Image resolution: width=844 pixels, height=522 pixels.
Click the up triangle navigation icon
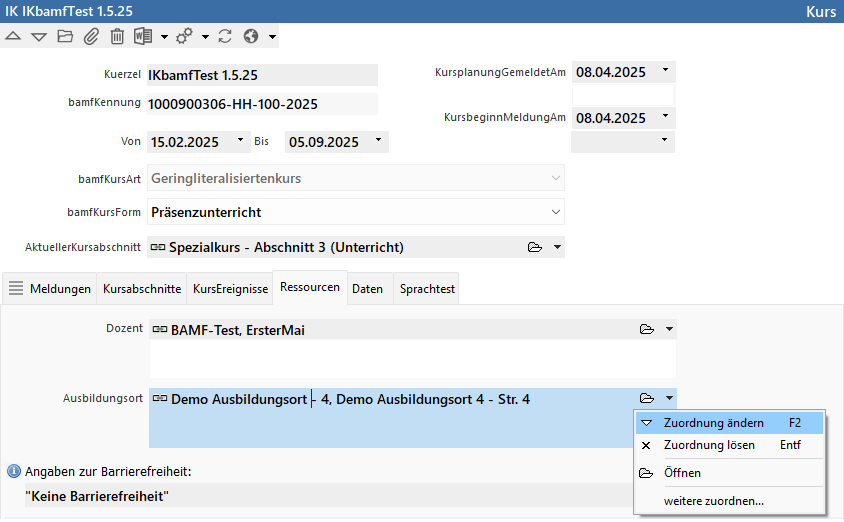[13, 37]
